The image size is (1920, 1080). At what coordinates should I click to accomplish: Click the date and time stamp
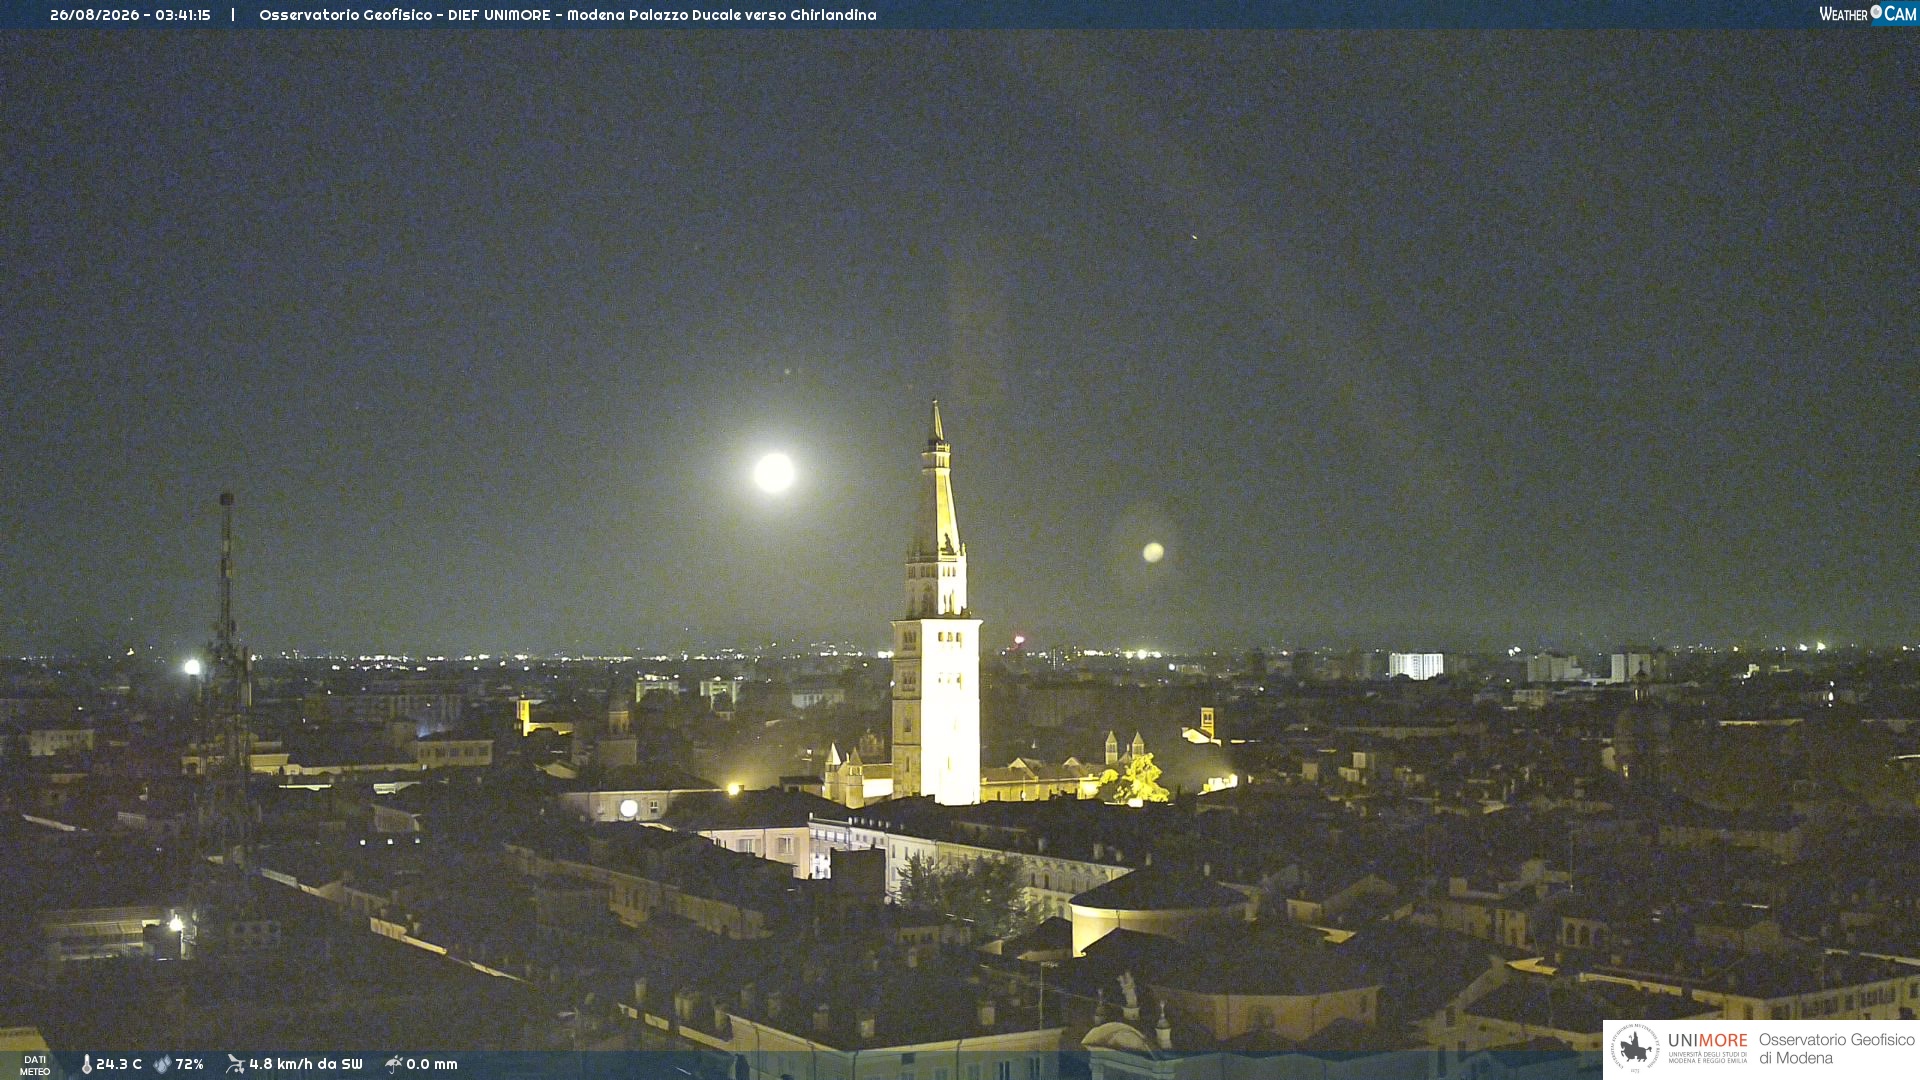[130, 15]
